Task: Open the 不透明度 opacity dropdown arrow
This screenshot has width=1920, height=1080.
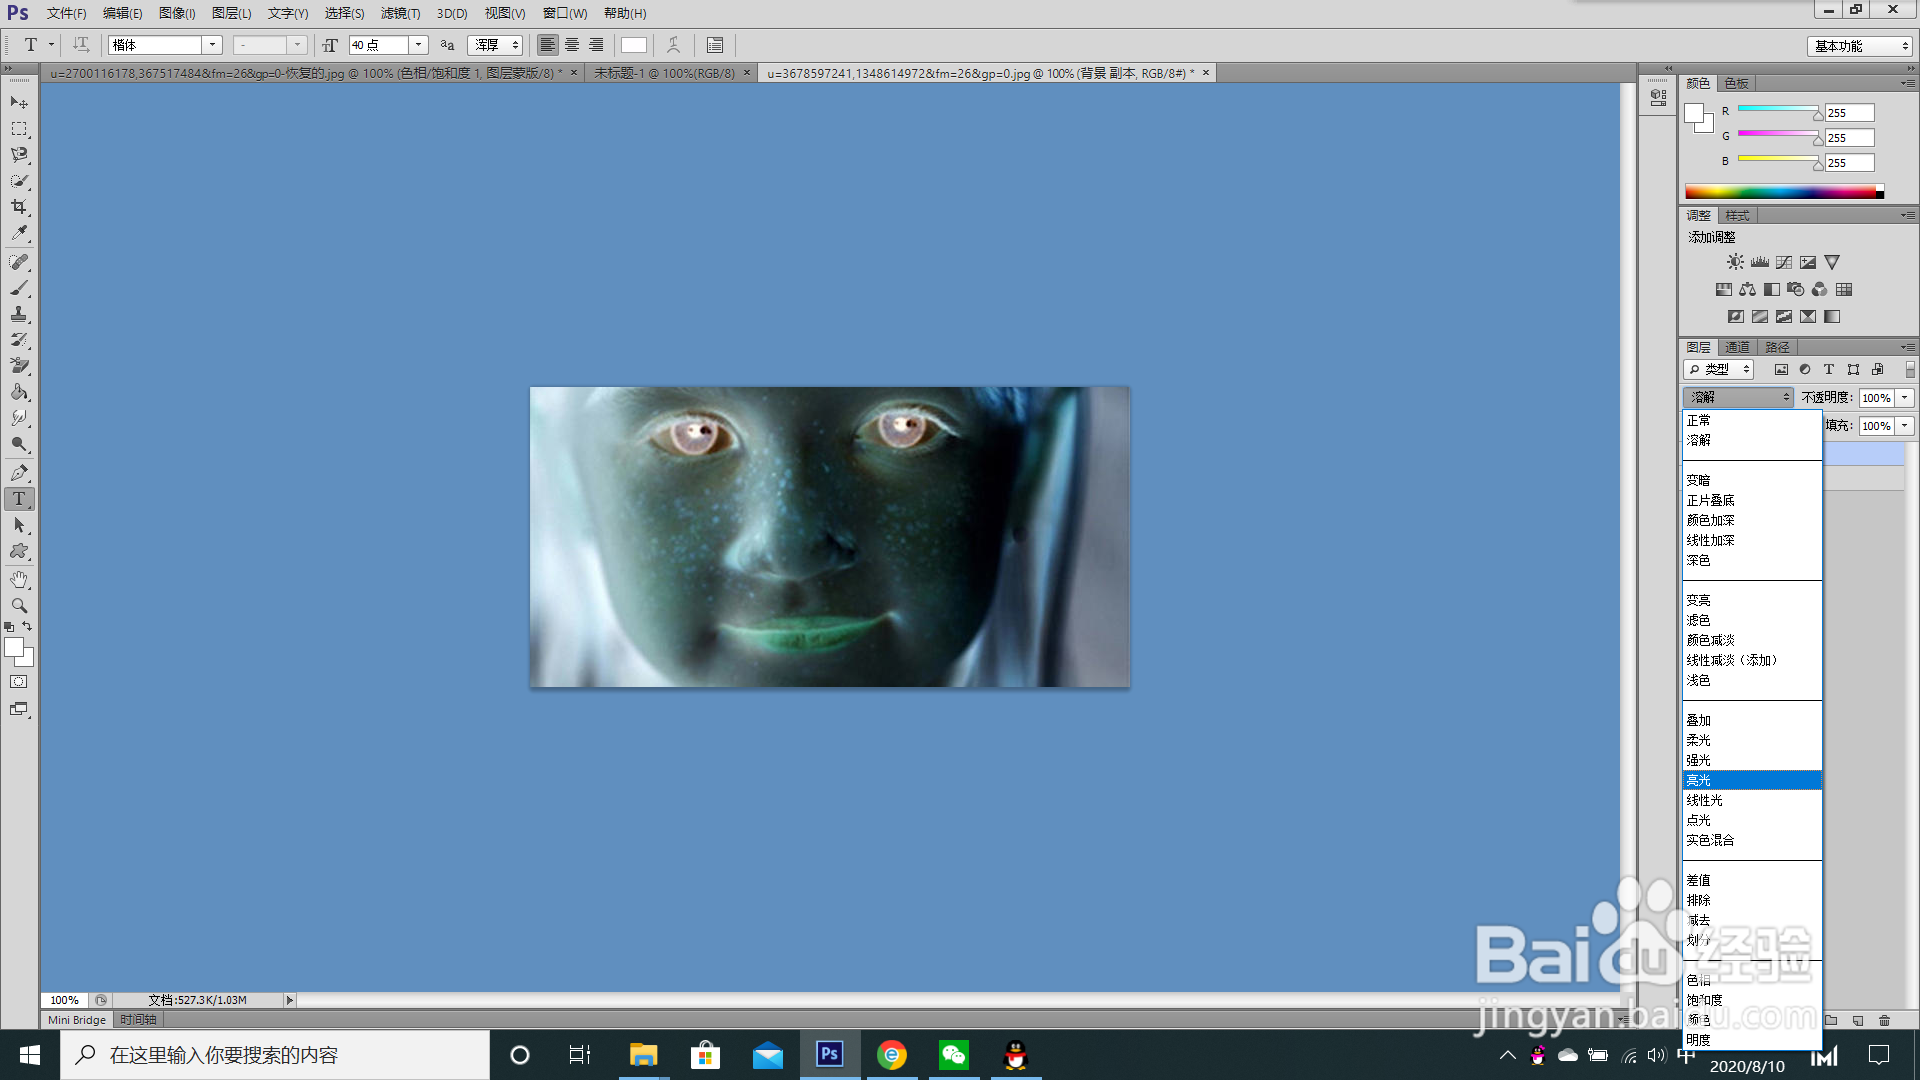Action: pyautogui.click(x=1905, y=397)
